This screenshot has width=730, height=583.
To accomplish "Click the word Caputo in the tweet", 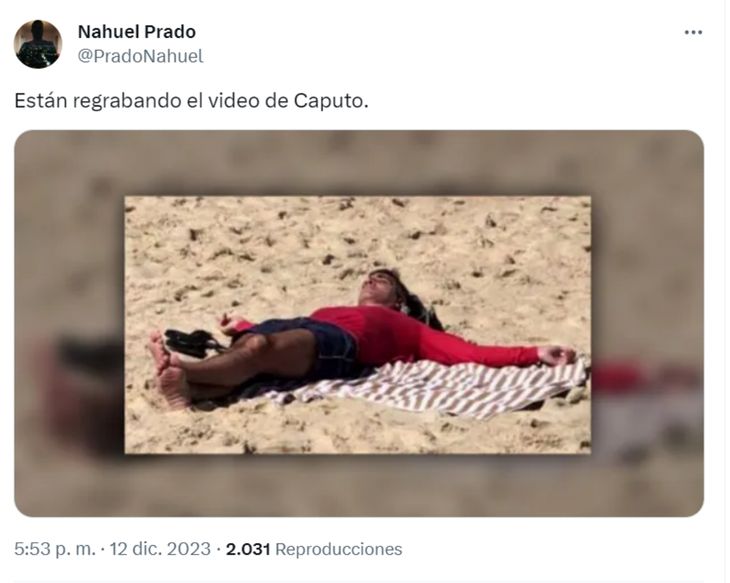I will click(331, 101).
